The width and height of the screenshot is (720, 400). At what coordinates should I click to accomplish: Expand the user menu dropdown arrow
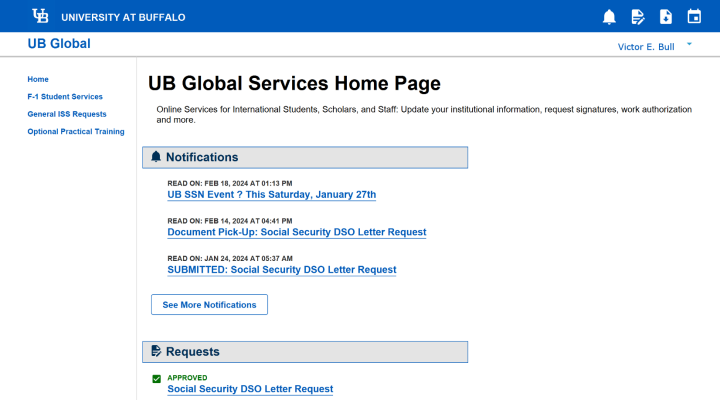point(689,44)
